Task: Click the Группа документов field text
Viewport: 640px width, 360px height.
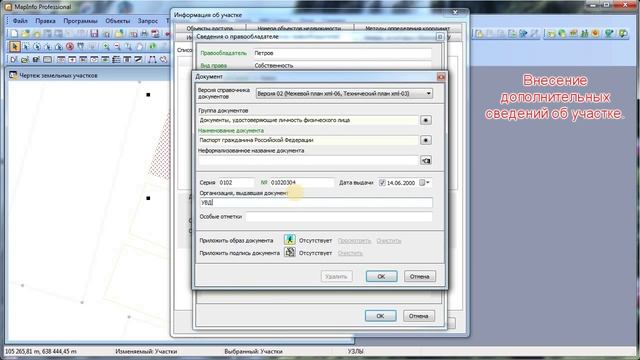Action: (x=275, y=120)
